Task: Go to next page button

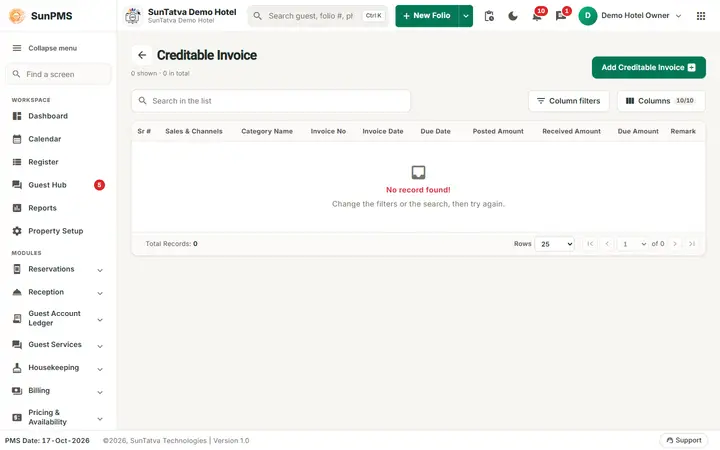Action: (x=675, y=244)
